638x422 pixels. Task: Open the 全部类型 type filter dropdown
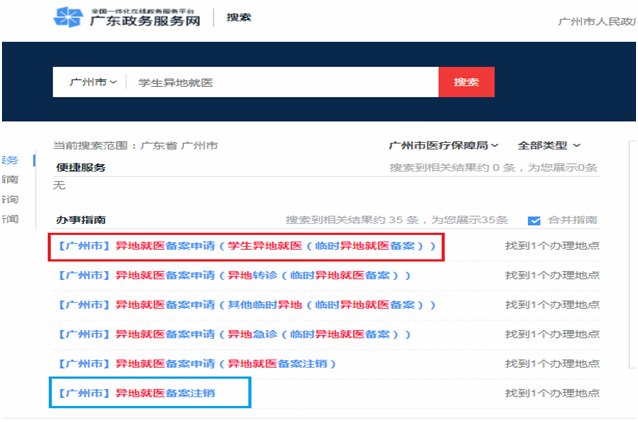tap(549, 146)
